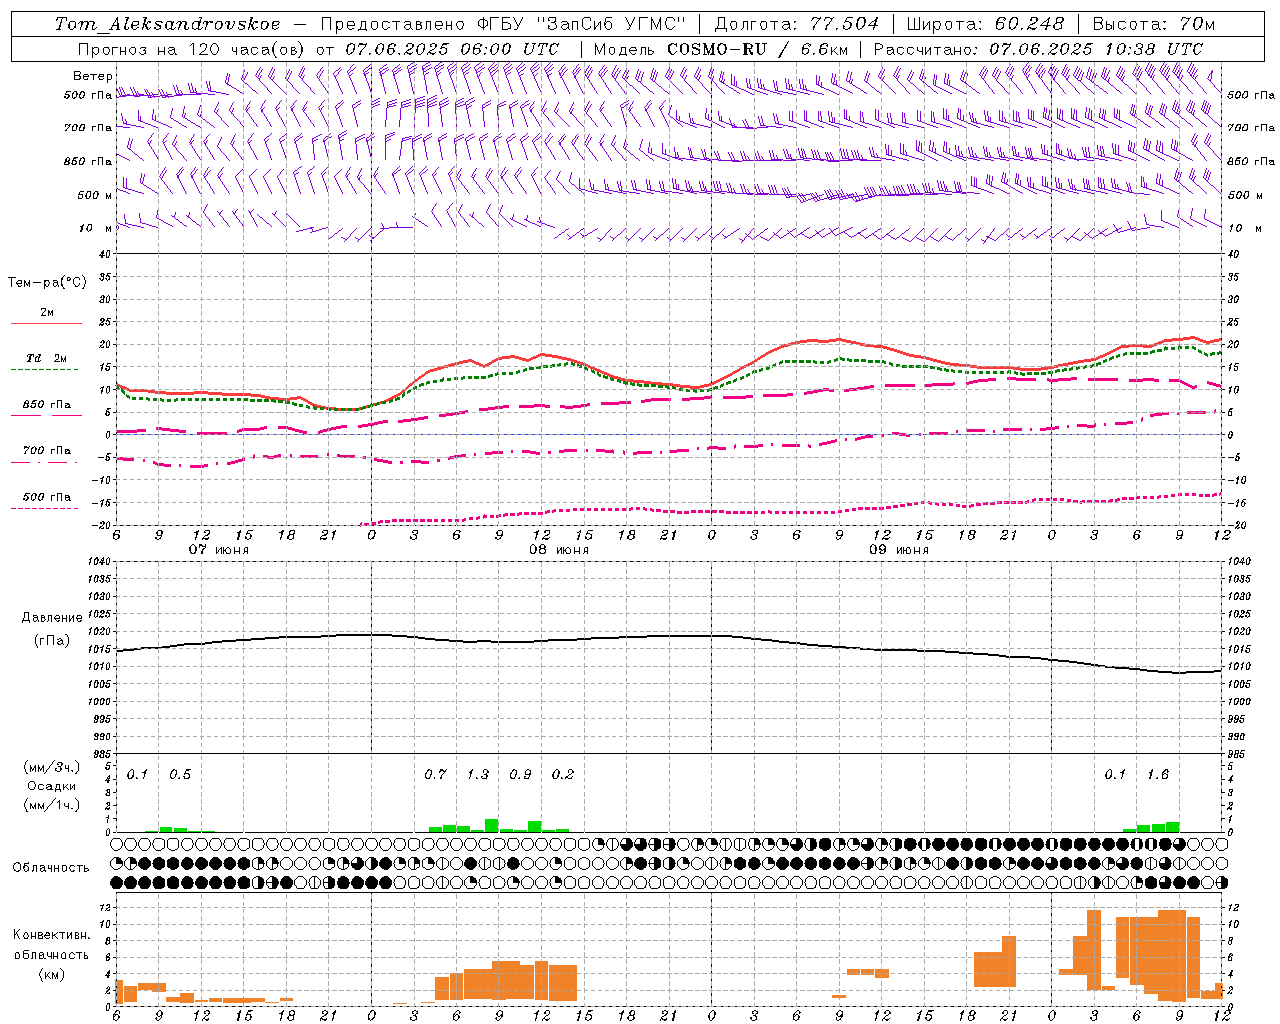Select the forecast start time 07.06.2025 06:00 UTC
Screen dimensions: 1280x1024
452,49
